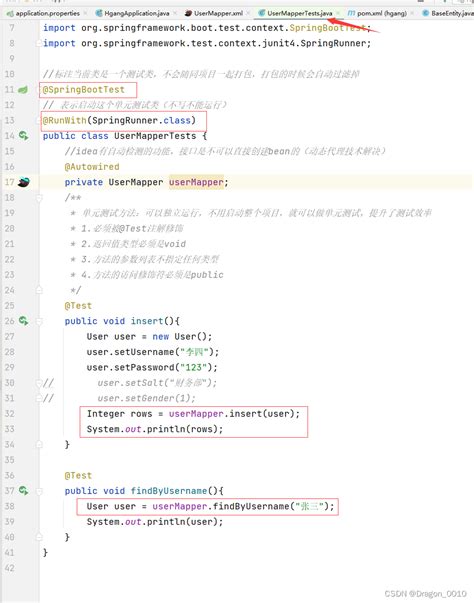Image resolution: width=474 pixels, height=603 pixels.
Task: Collapse the Javadoc comment block starting with /**
Action: click(39, 198)
